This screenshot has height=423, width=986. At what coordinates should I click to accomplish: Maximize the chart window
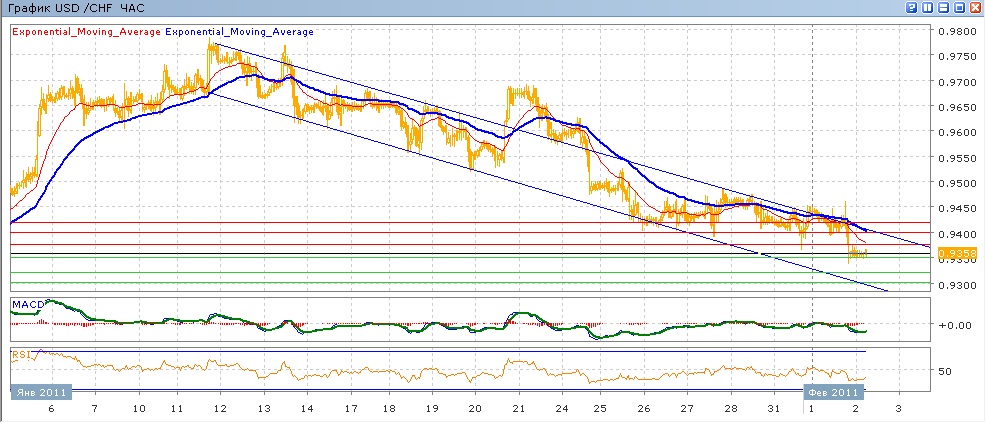pyautogui.click(x=960, y=8)
